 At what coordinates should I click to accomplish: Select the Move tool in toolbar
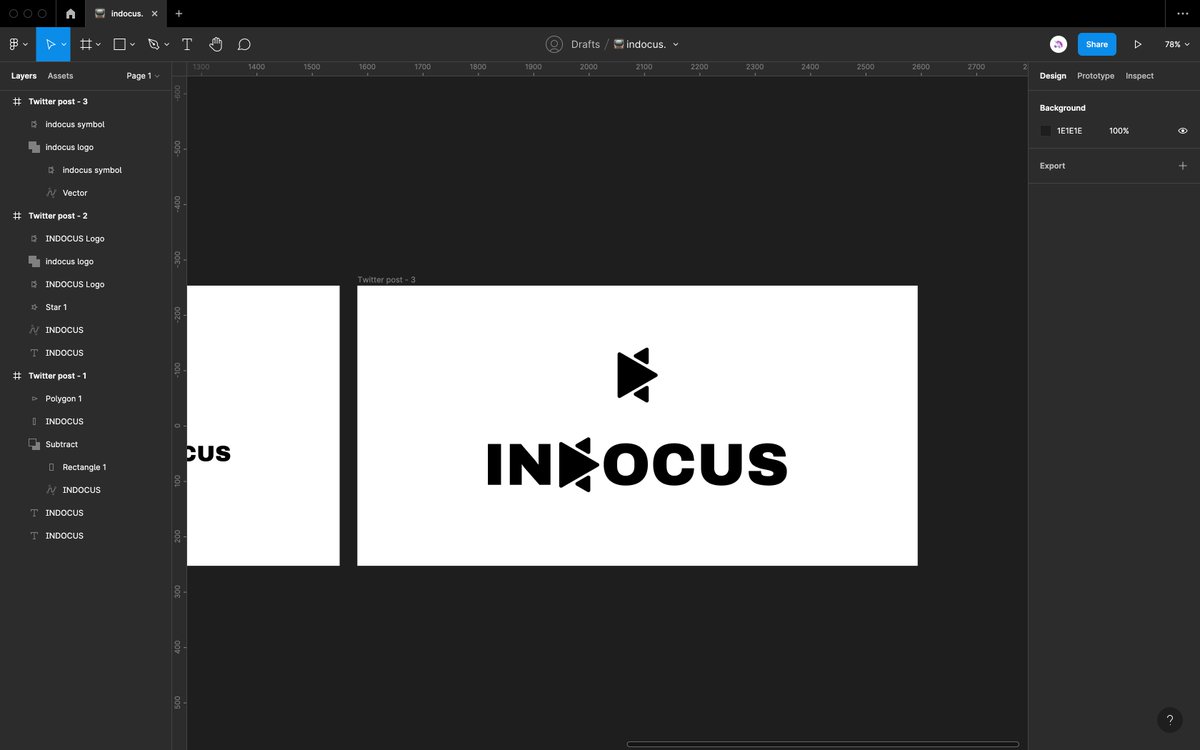49,44
